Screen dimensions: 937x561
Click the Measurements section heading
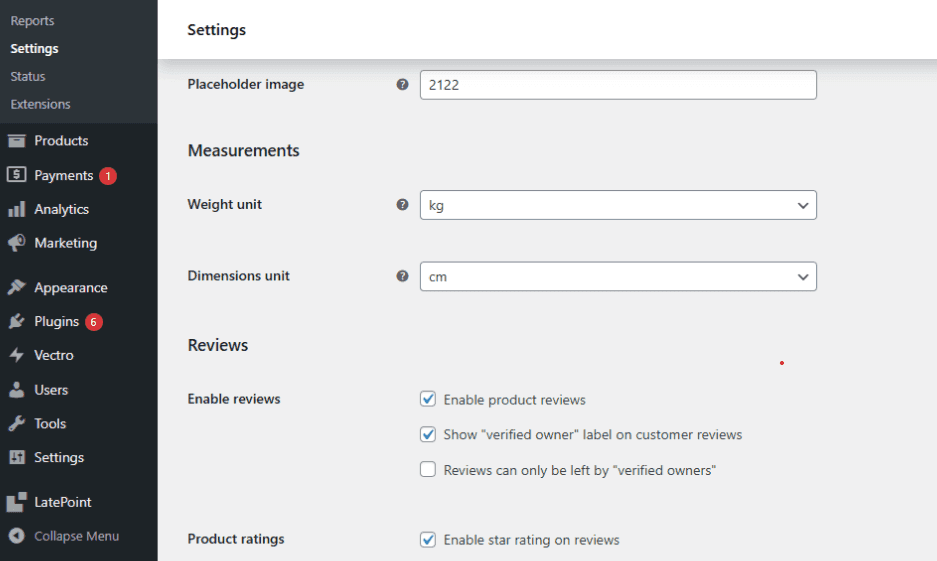243,150
